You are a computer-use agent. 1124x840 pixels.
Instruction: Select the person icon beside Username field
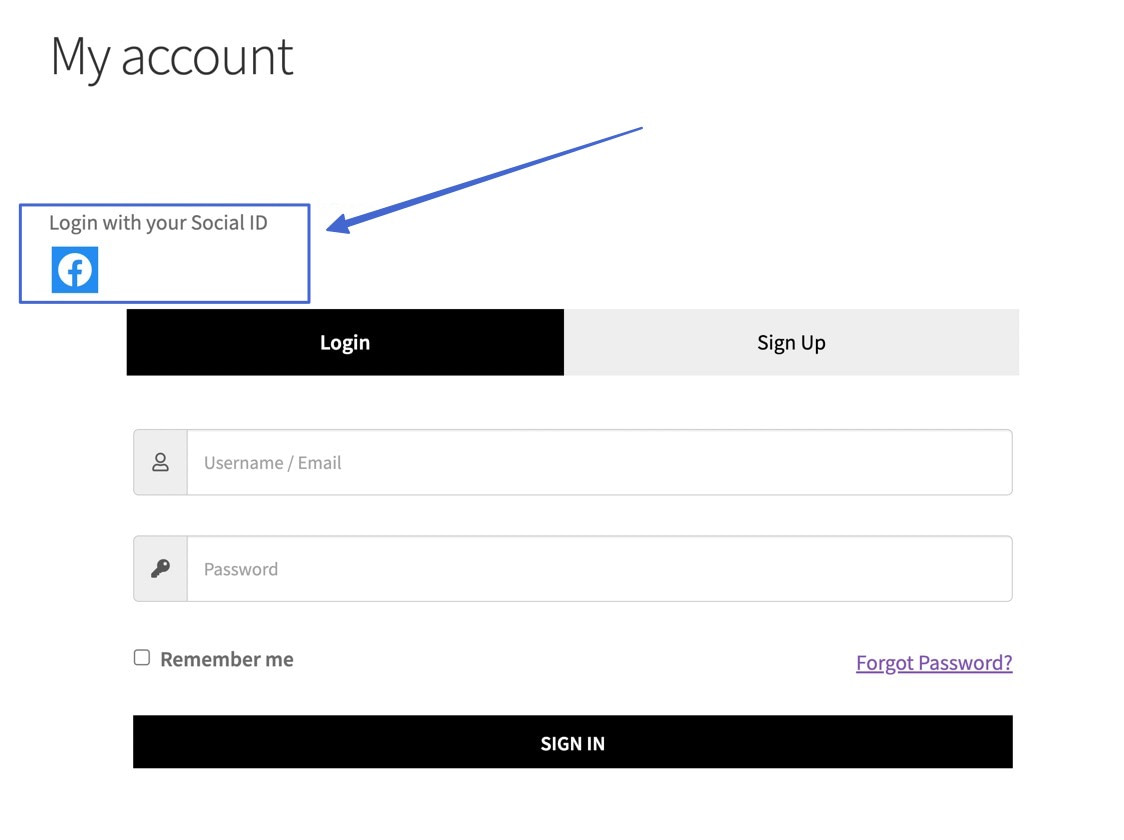160,462
